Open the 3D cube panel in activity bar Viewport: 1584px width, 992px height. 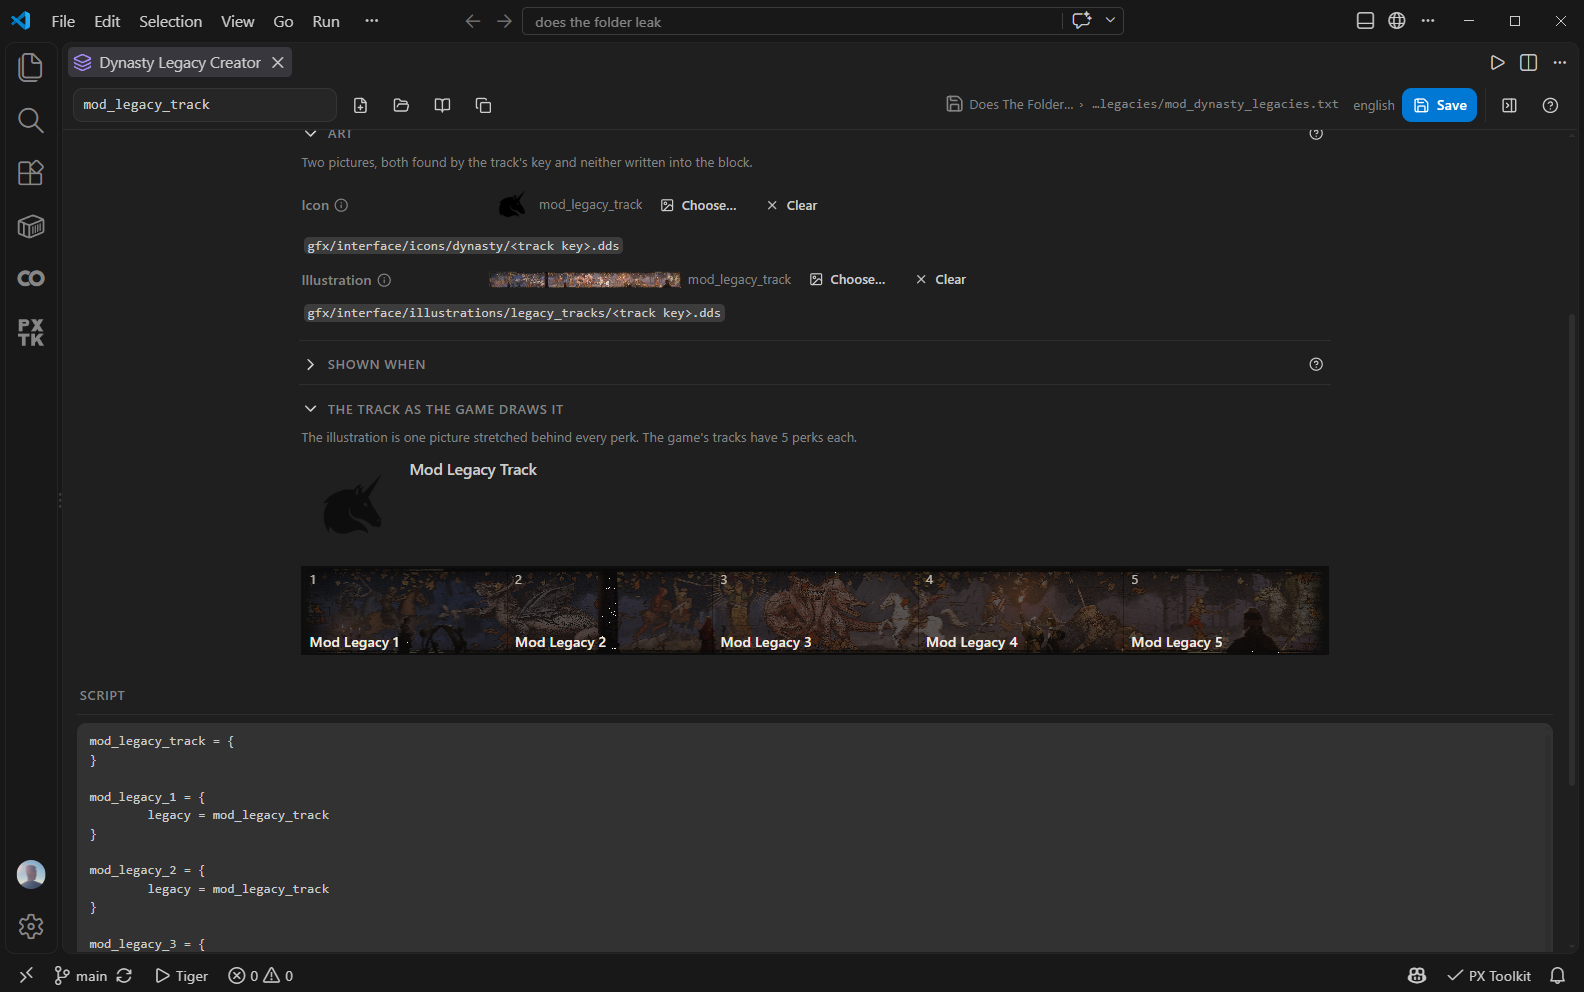pos(31,226)
